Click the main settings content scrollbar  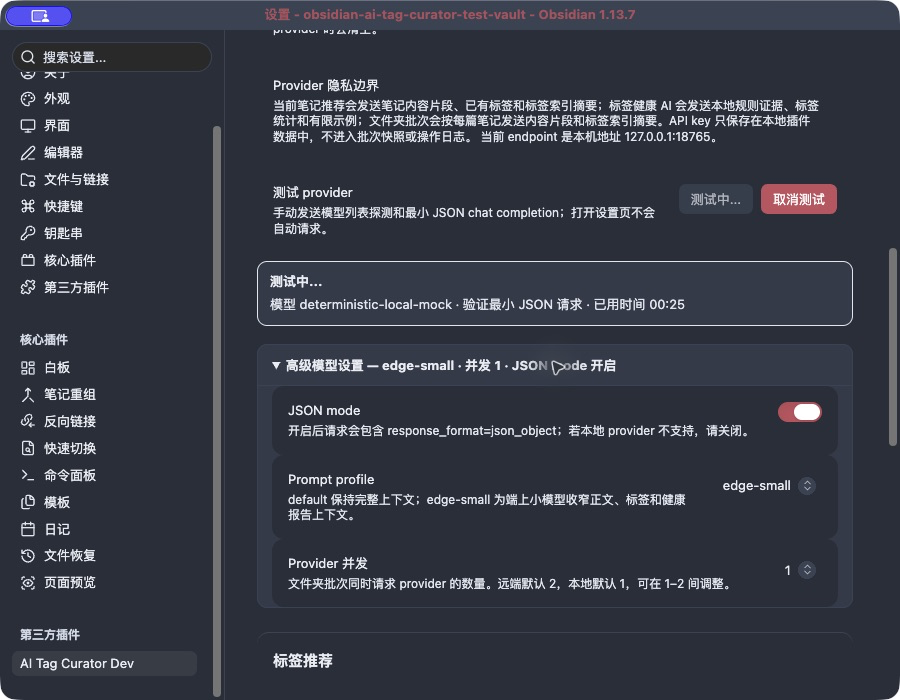click(893, 347)
